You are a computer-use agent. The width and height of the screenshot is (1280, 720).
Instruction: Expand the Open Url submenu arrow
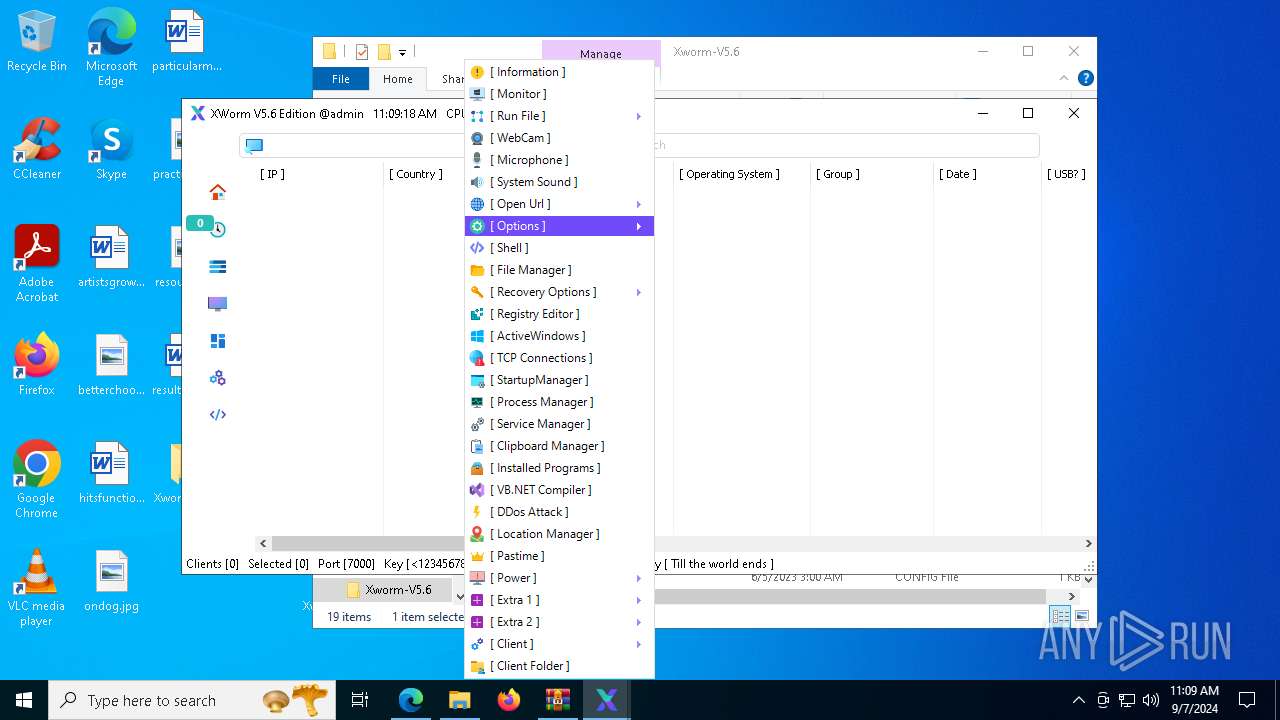638,204
